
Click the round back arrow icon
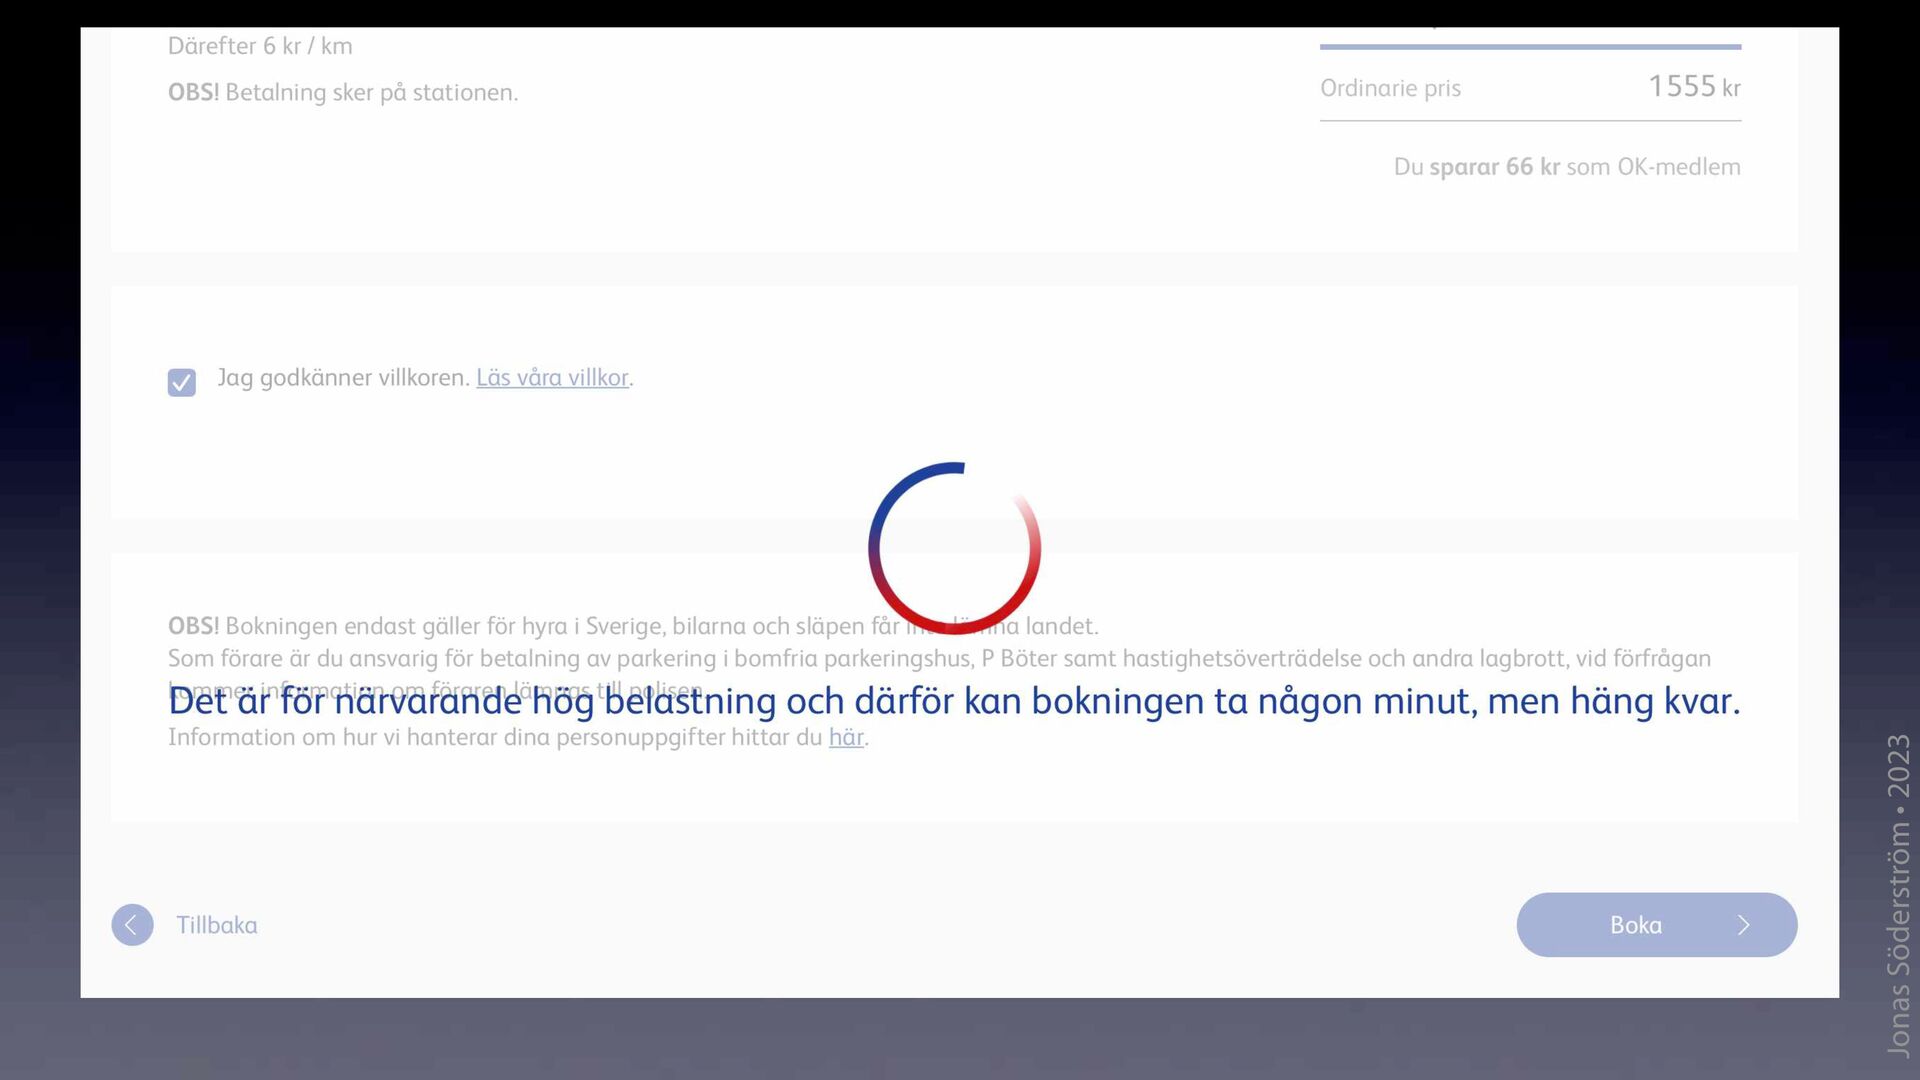[132, 925]
